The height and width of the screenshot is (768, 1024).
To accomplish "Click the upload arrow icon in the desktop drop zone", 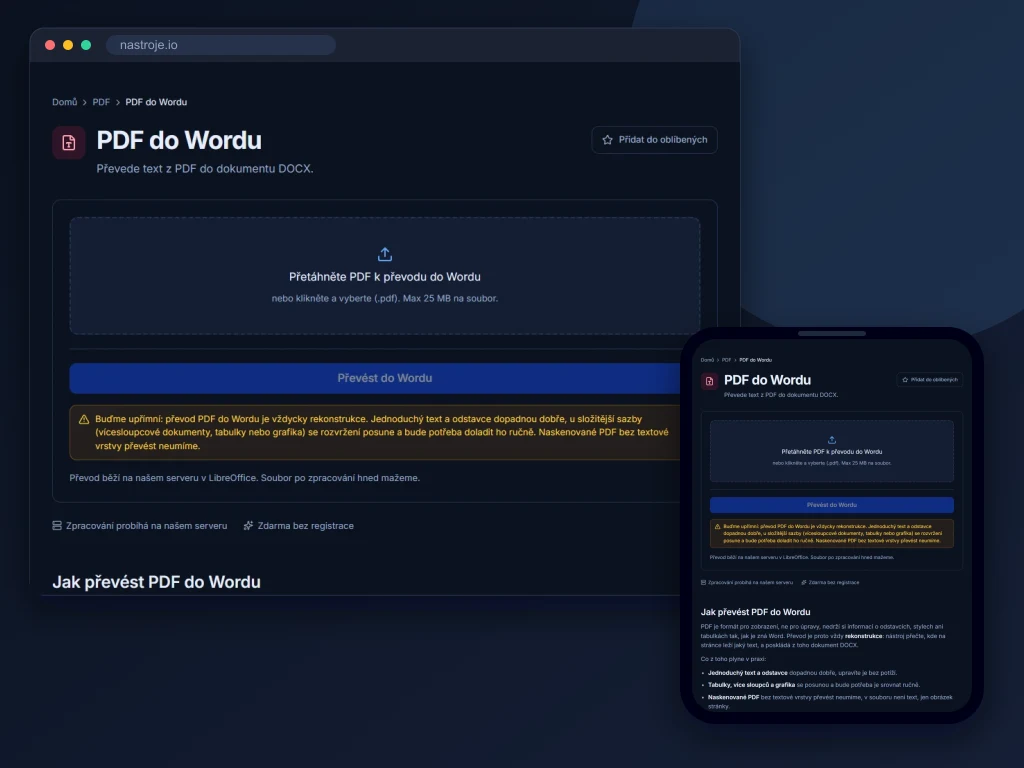I will tap(385, 254).
